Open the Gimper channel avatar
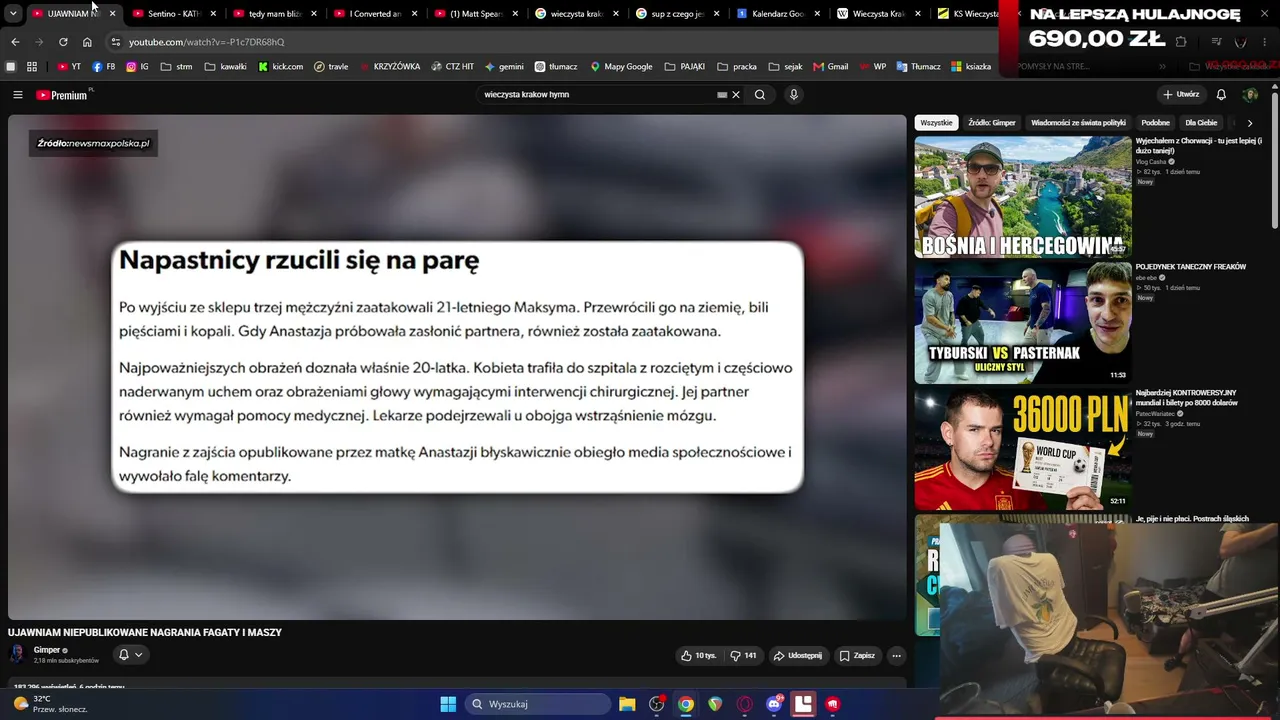This screenshot has height=720, width=1280. click(x=17, y=654)
